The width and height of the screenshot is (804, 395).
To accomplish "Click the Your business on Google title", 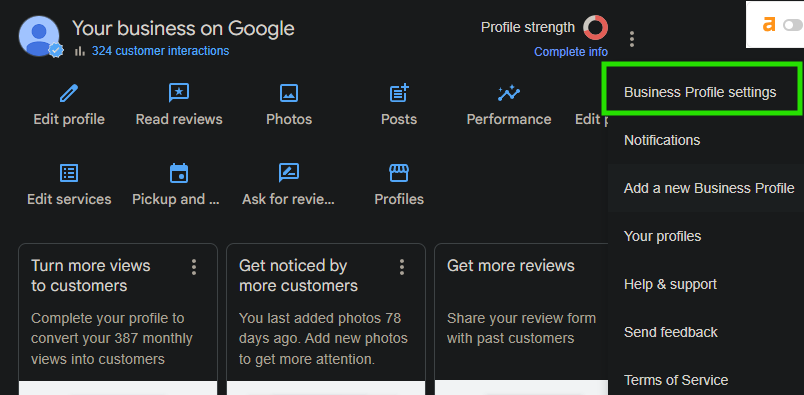I will (x=183, y=28).
